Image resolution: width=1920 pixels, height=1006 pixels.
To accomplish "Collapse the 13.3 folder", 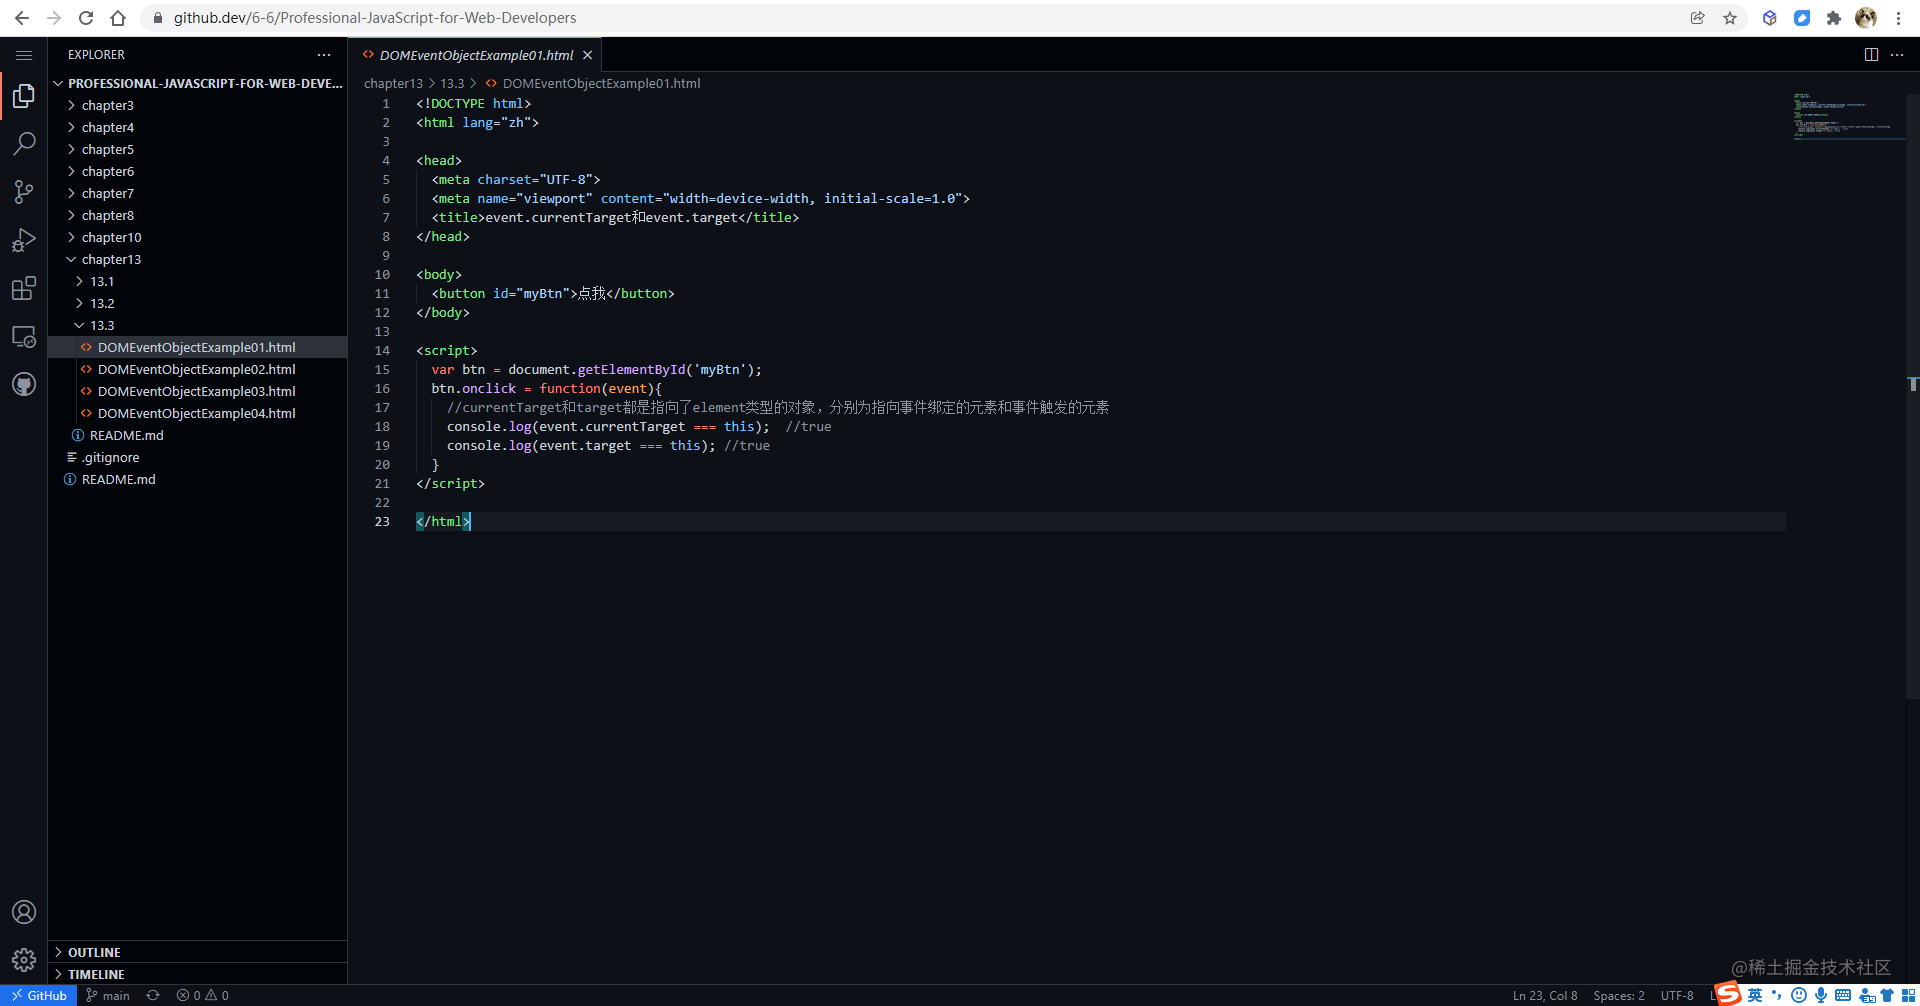I will (x=101, y=325).
